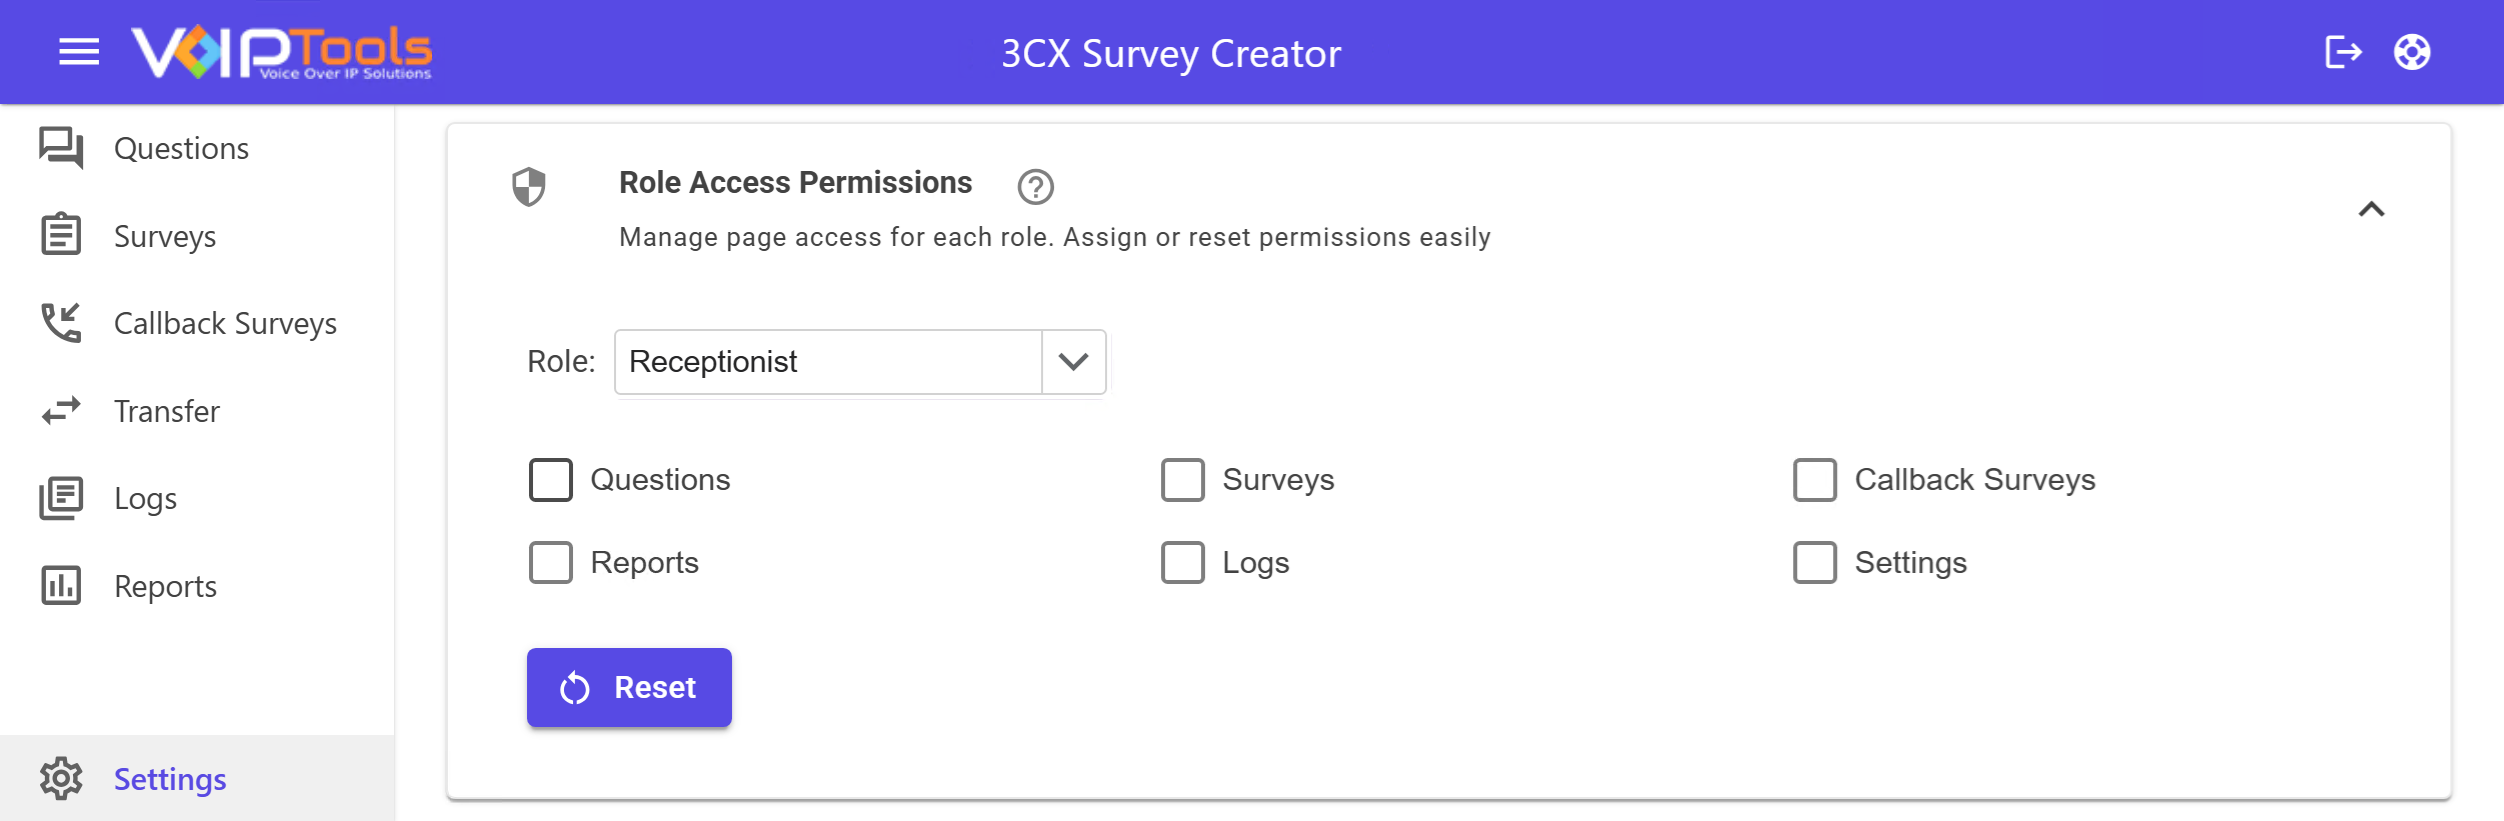Tick the Callback Surveys permission checkbox
This screenshot has height=821, width=2504.
[x=1815, y=480]
